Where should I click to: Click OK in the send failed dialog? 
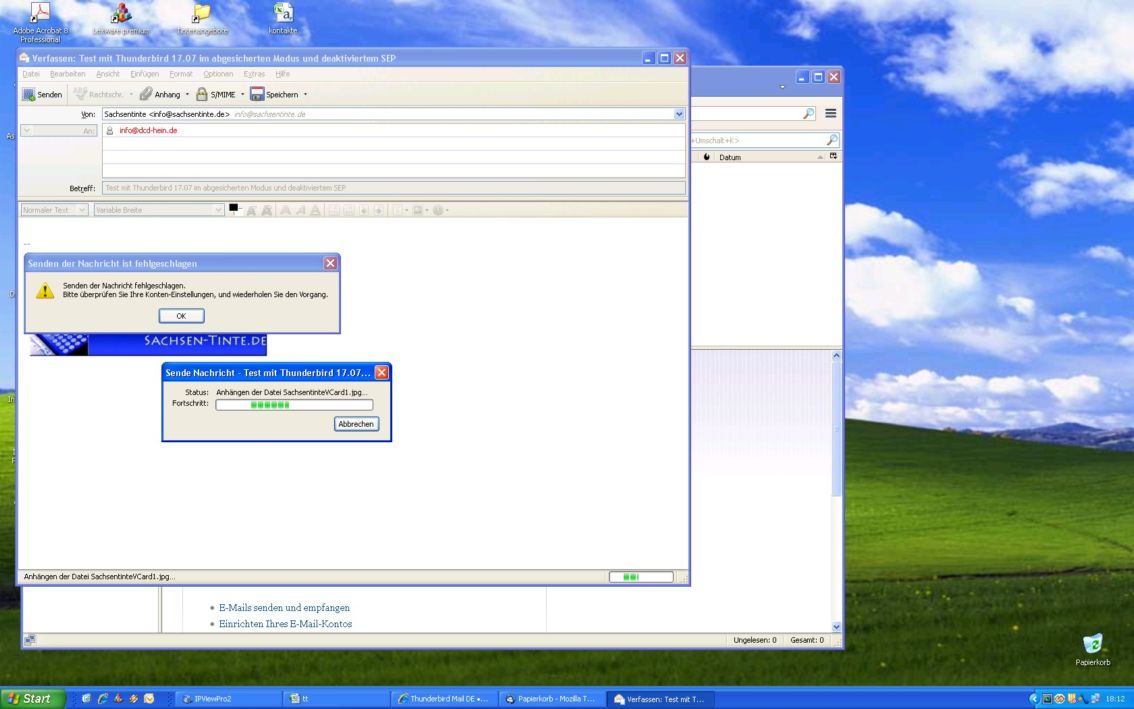[181, 316]
